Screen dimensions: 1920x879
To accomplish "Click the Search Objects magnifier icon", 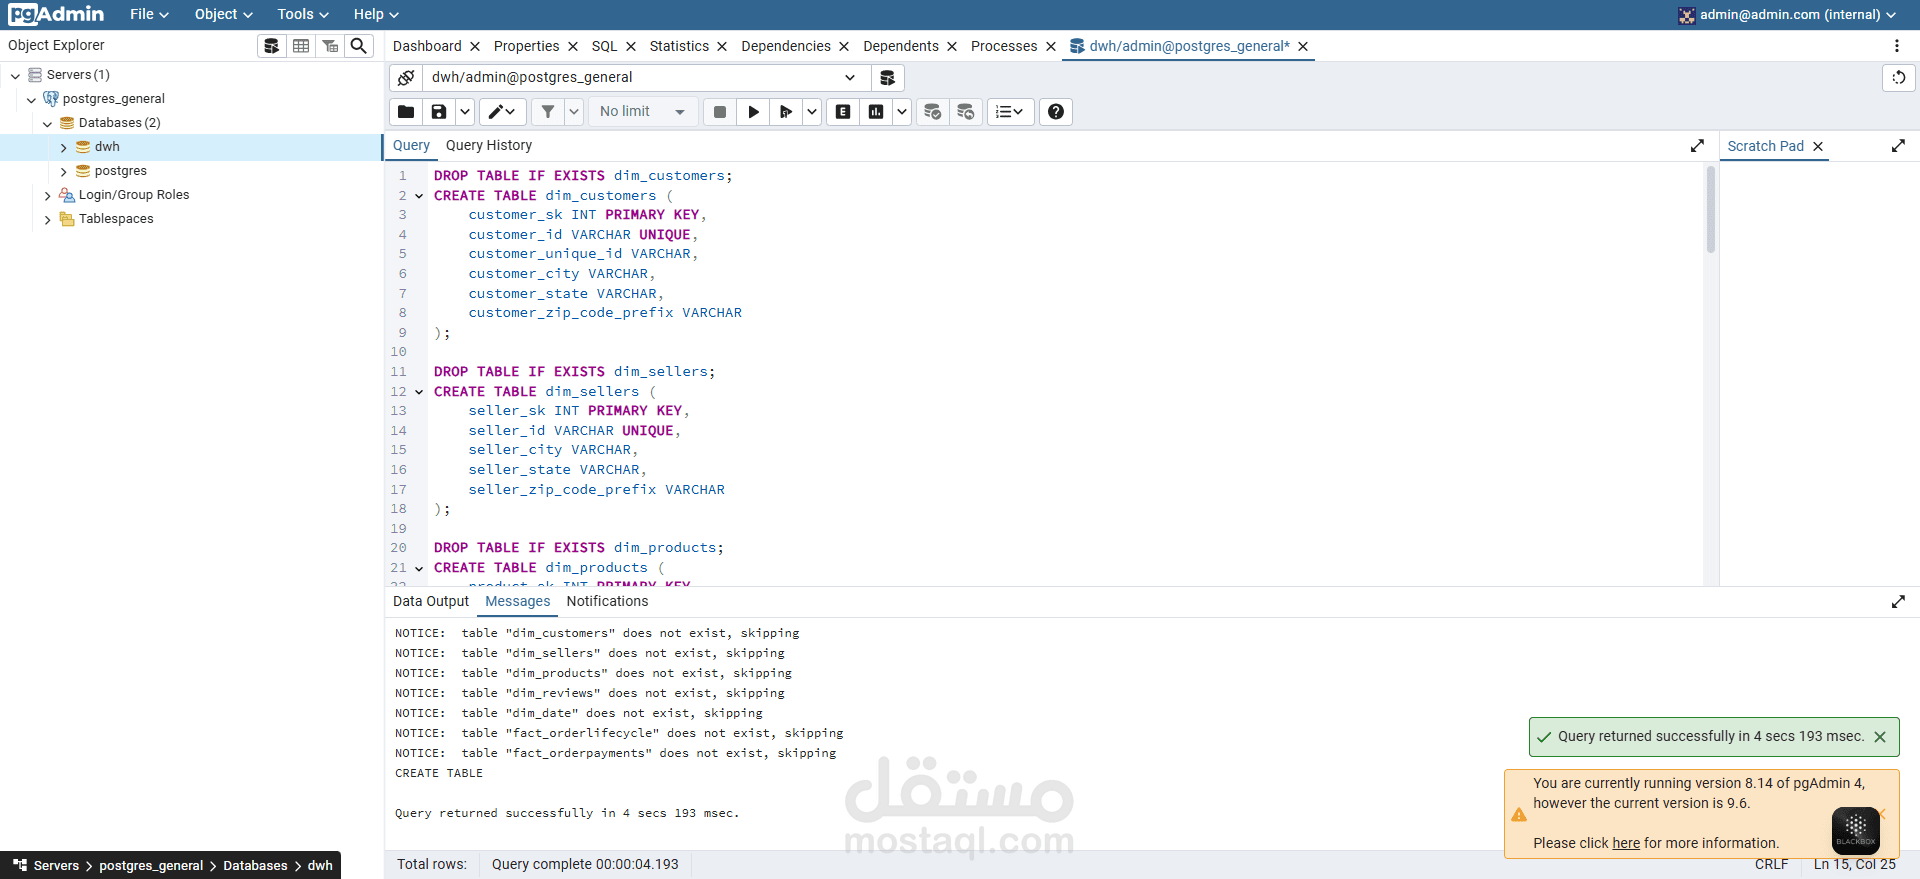I will click(x=359, y=46).
